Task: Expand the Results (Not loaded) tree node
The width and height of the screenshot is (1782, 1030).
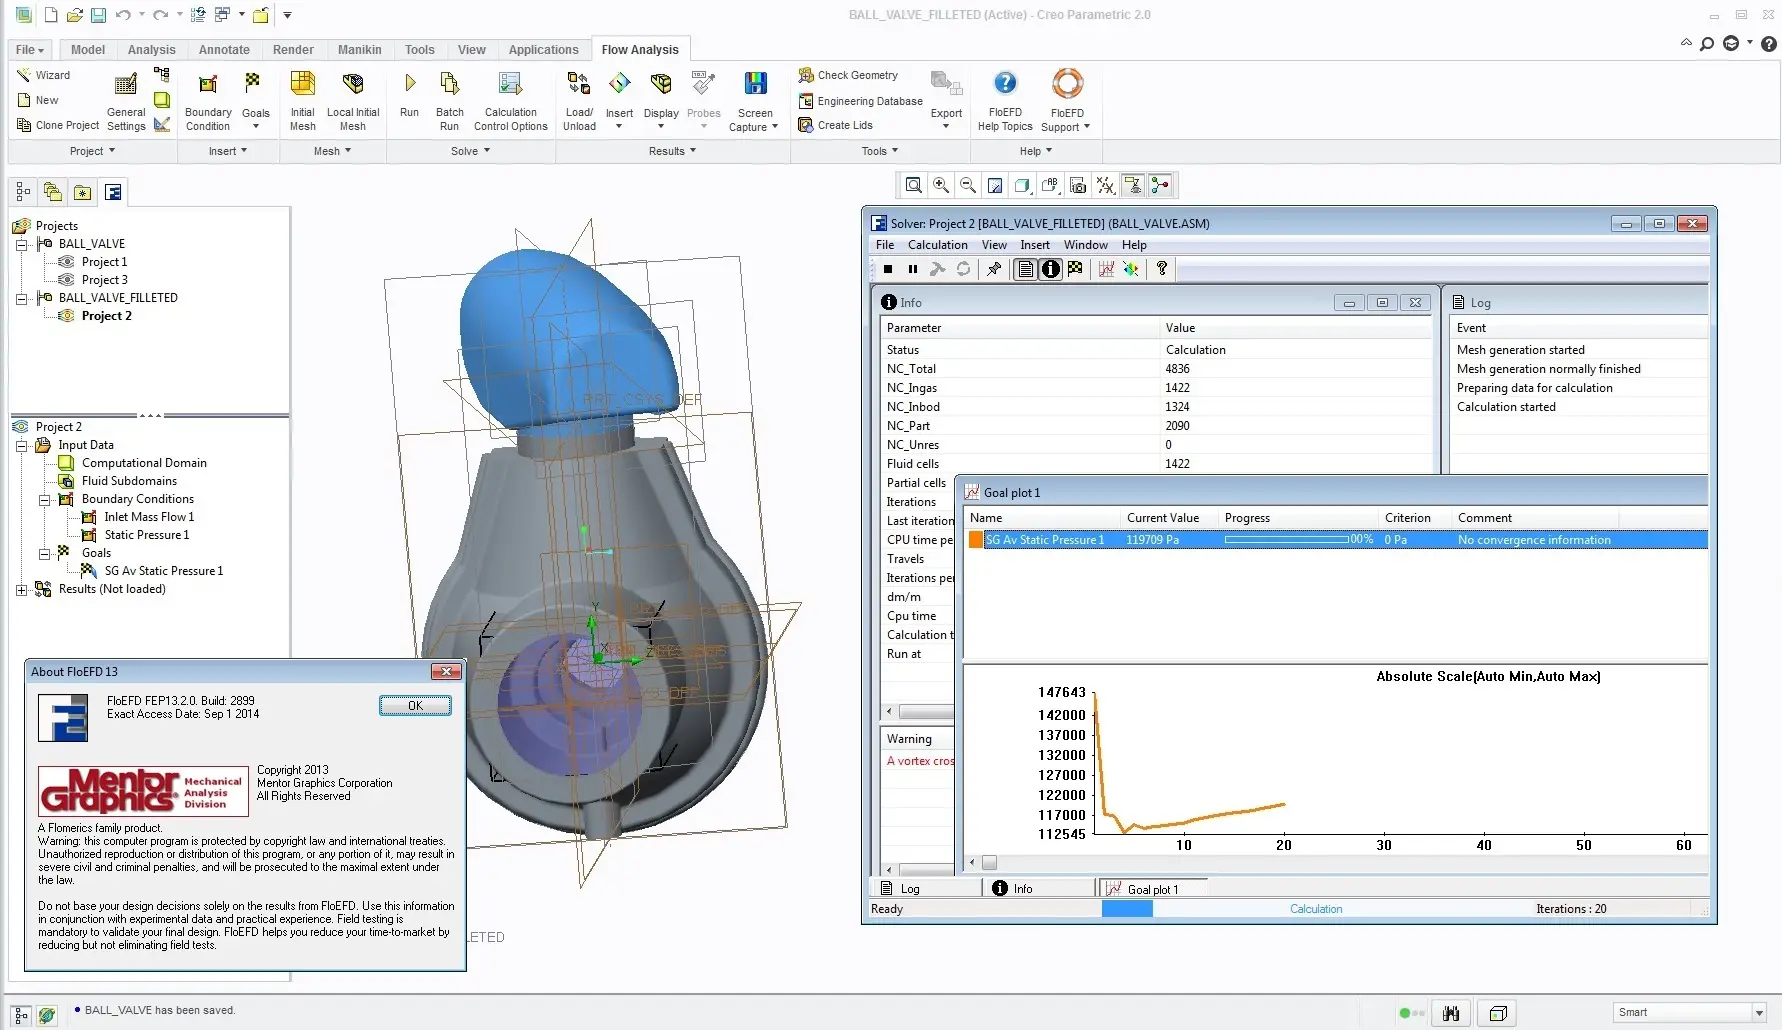Action: point(21,590)
